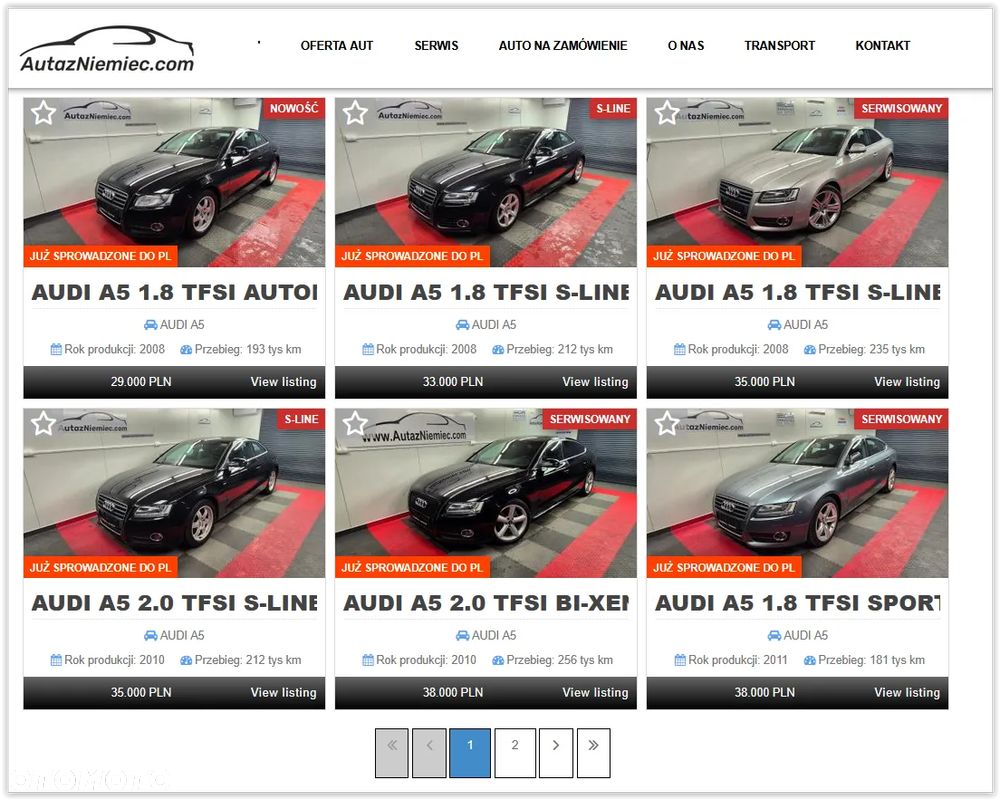Click gauge icon beside Przebieg 256 tys km
1000x800 pixels.
498,660
